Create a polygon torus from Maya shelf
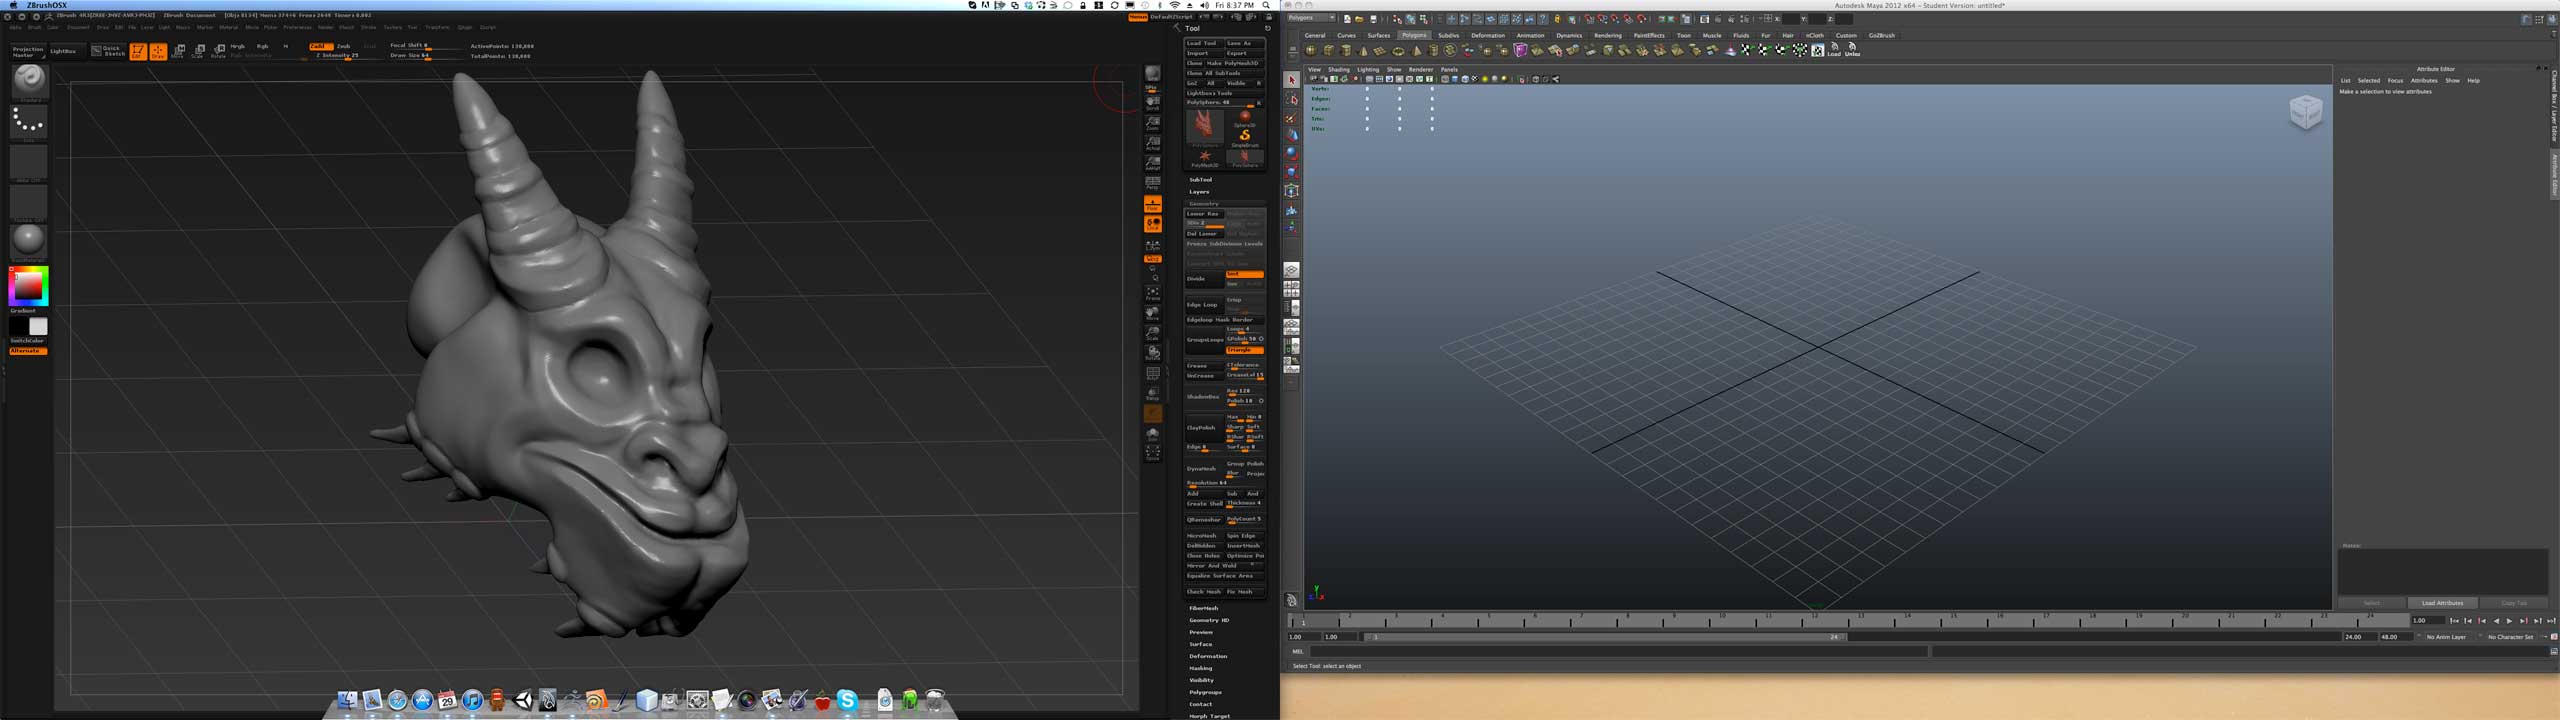This screenshot has height=720, width=2560. (x=1398, y=50)
